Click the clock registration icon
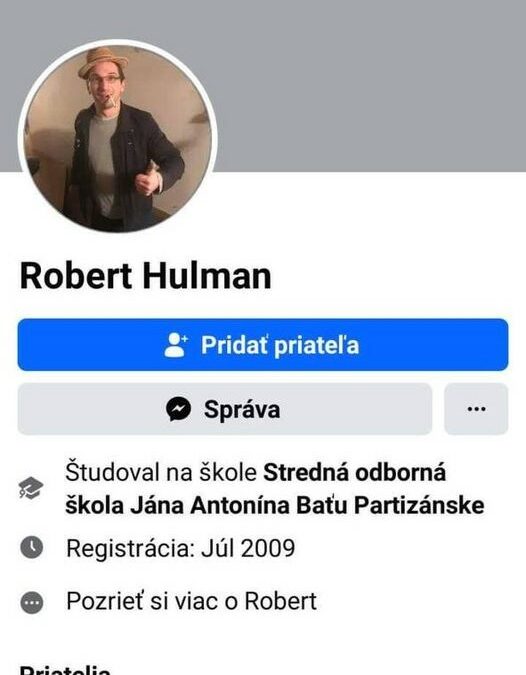The image size is (526, 675). point(31,548)
